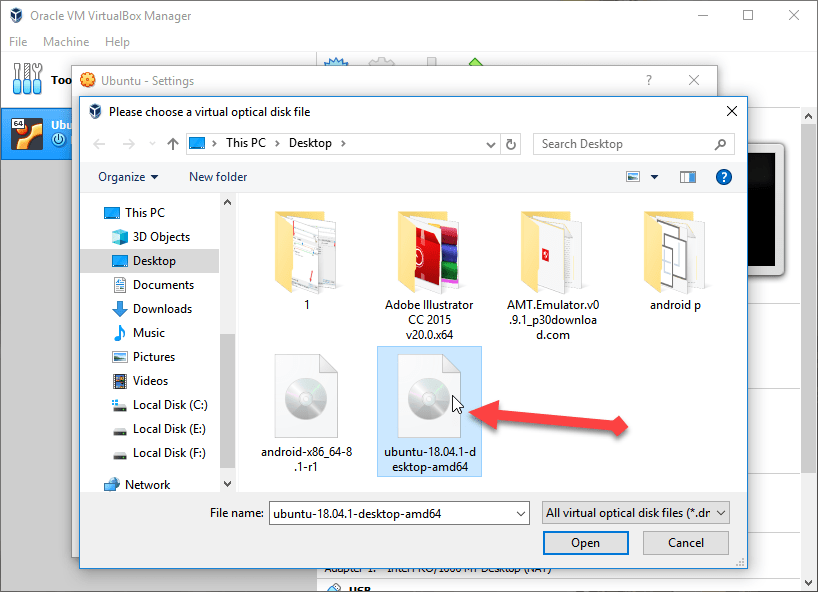Click the Up one level arrow
The height and width of the screenshot is (592, 818).
(173, 144)
